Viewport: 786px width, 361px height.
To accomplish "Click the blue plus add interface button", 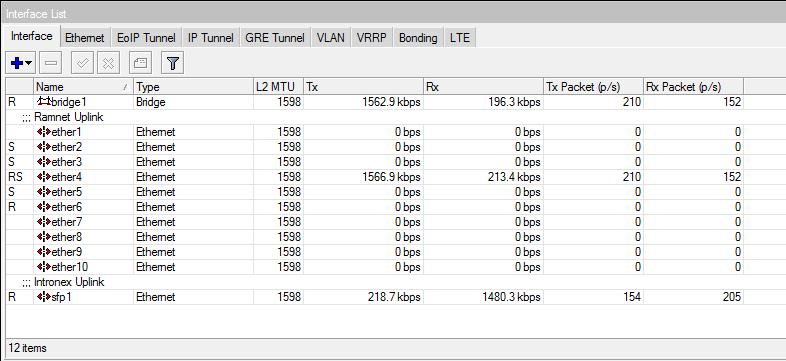I will [17, 63].
